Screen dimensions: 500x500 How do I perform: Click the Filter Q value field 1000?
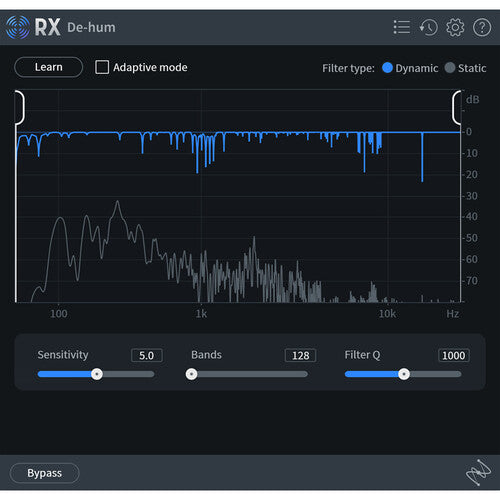coord(454,355)
